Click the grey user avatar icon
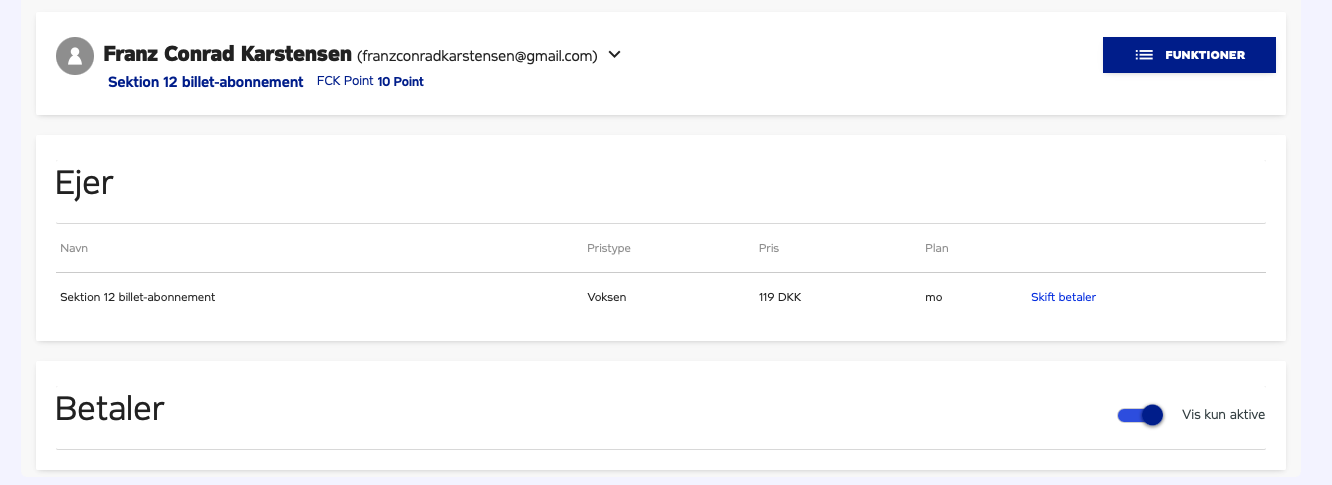Screen dimensions: 1332x485 (75, 56)
